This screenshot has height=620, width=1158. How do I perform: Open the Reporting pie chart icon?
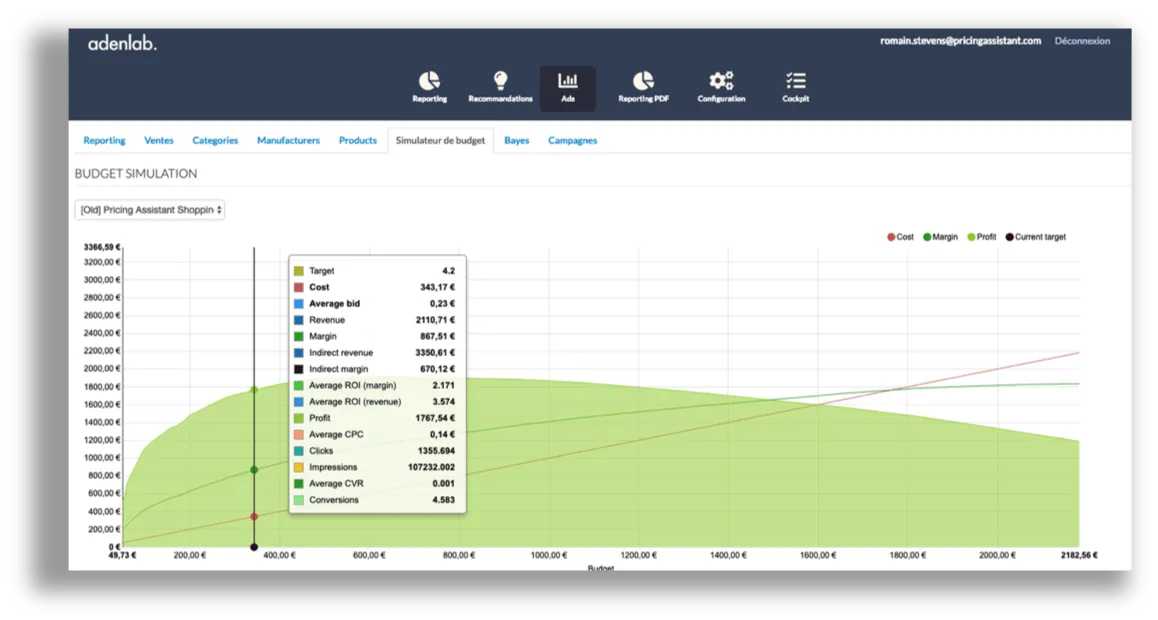tap(429, 87)
